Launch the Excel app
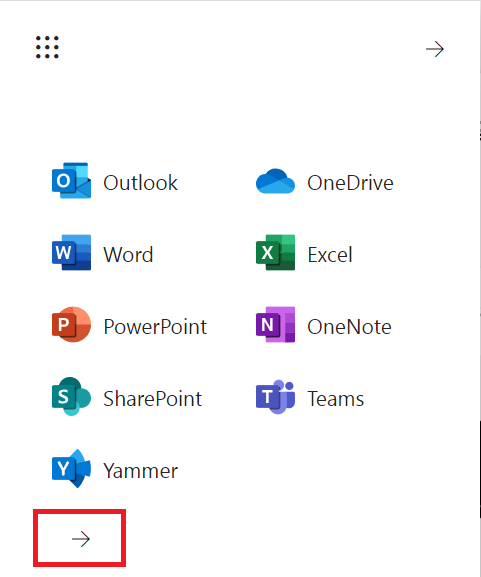Viewport: 481px width, 577px height. (304, 253)
